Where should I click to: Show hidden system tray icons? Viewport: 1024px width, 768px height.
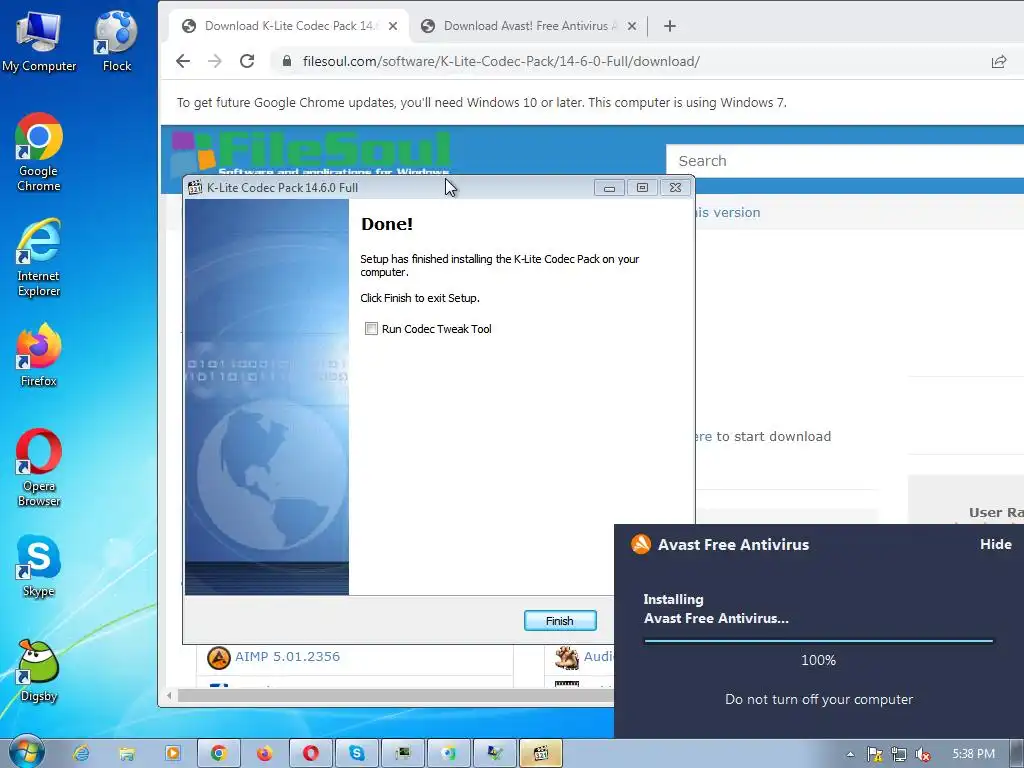coord(850,754)
